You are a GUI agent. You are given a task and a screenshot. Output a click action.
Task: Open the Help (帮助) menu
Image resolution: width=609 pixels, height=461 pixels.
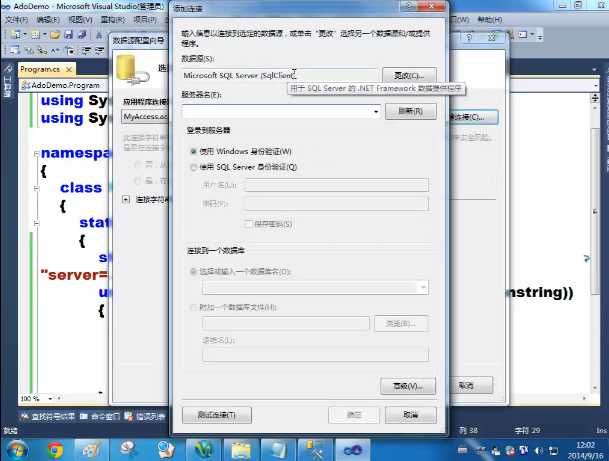pos(490,19)
